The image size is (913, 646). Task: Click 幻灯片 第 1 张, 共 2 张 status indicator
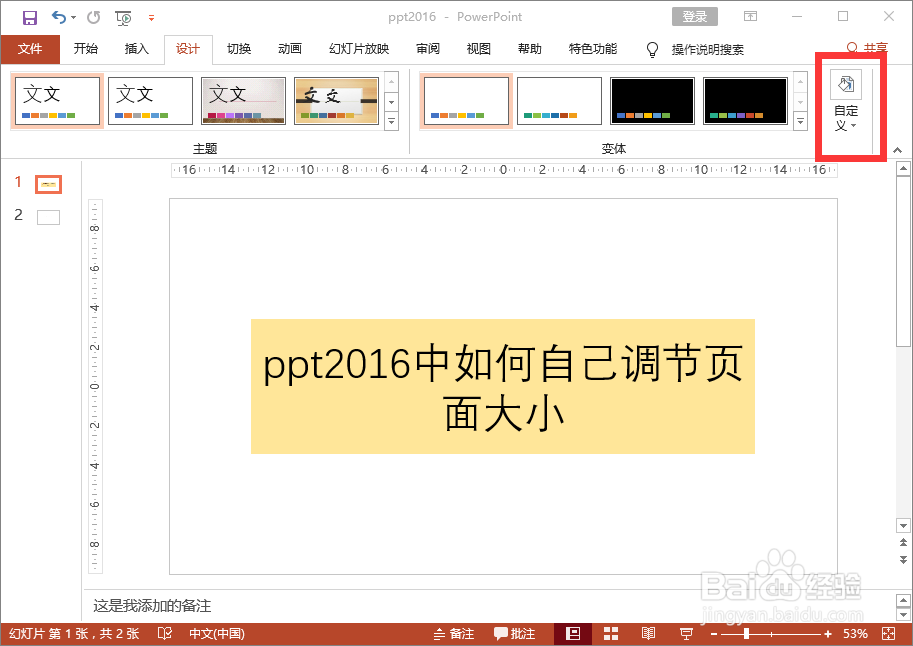point(74,634)
